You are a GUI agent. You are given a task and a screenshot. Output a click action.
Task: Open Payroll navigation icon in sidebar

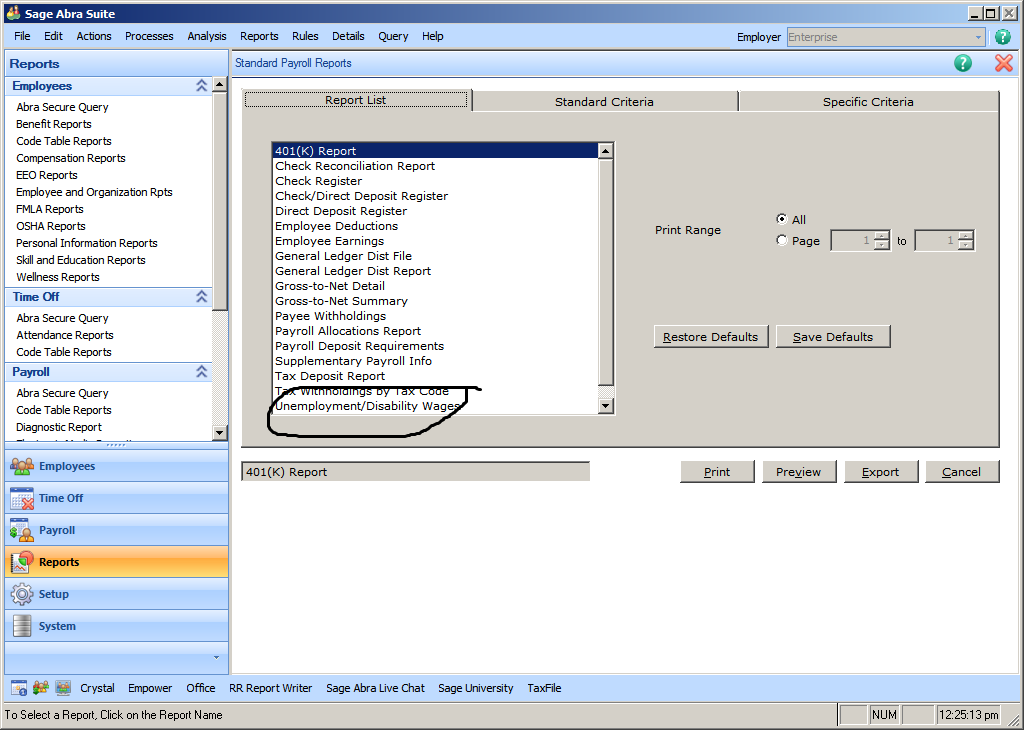click(22, 530)
